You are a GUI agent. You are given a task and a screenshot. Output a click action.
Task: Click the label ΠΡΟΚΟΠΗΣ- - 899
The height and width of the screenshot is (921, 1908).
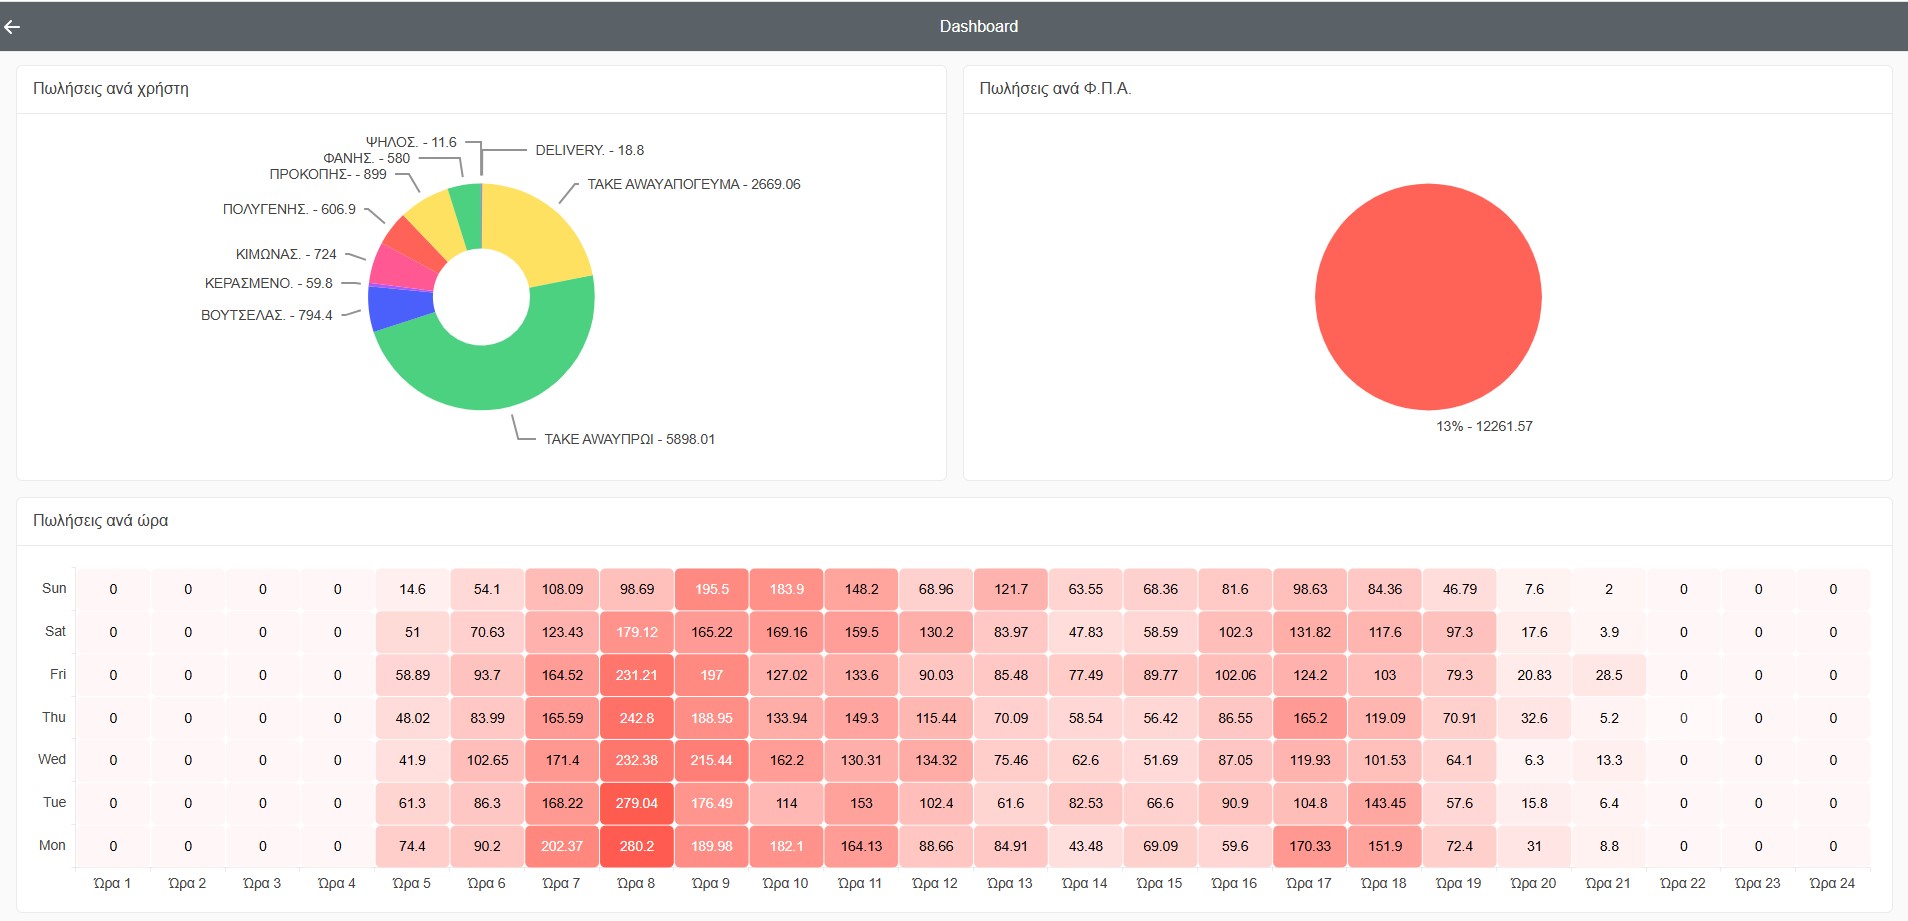point(328,174)
